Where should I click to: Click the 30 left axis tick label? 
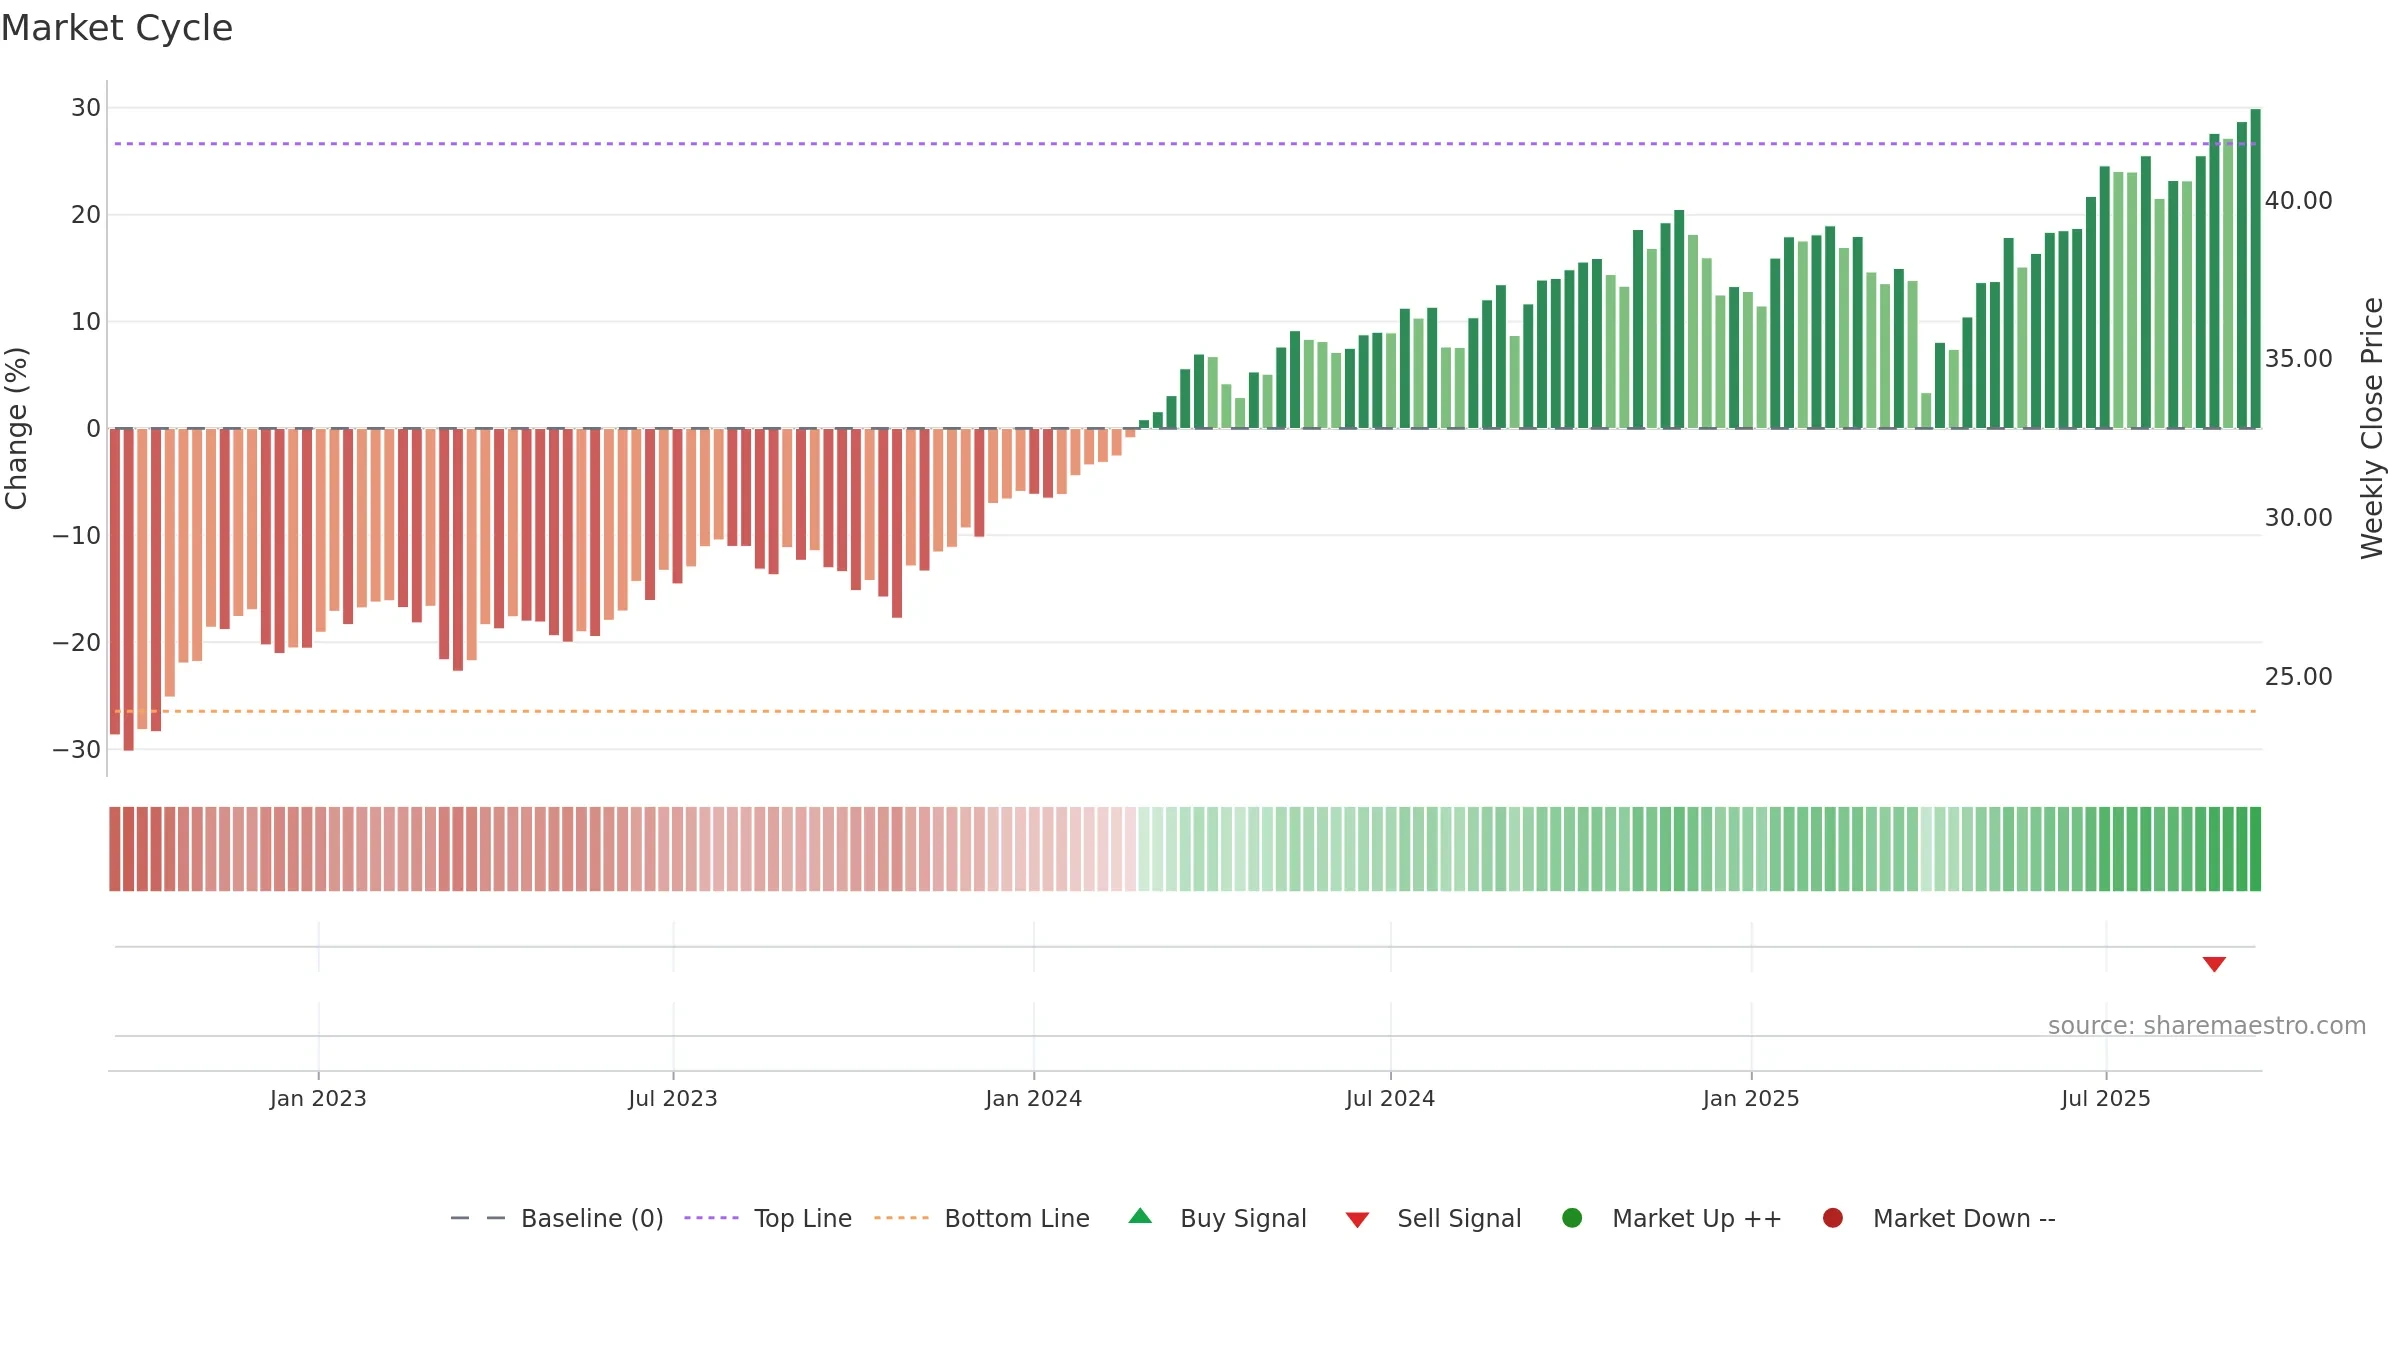86,108
